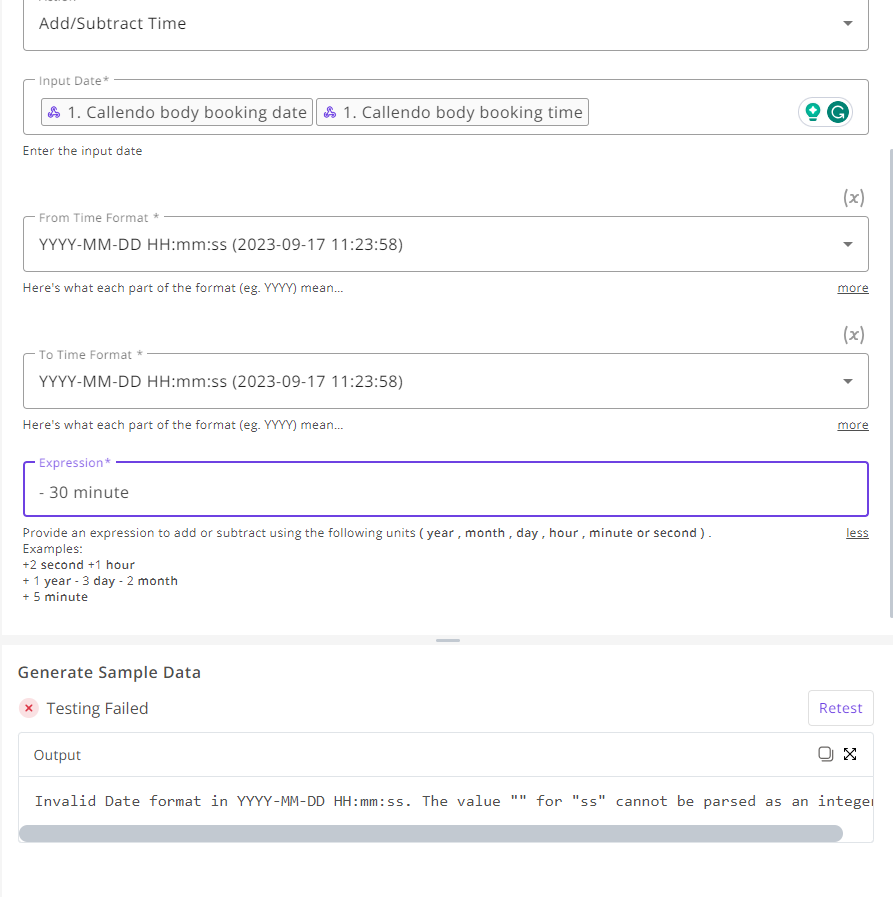Viewport: 893px width, 897px height.
Task: Click the panel resize handle above Generate Sample Data
Action: click(x=447, y=640)
